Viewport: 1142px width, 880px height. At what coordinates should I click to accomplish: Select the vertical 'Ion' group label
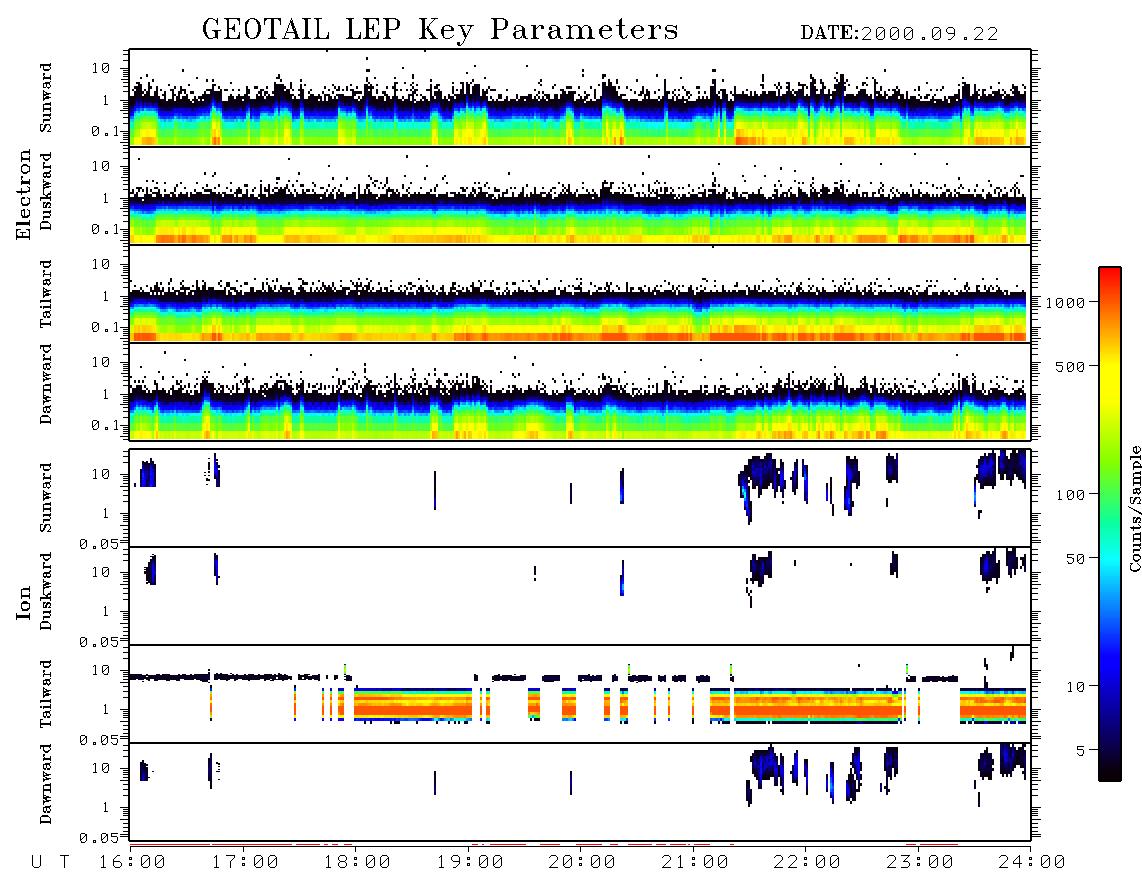(23, 602)
